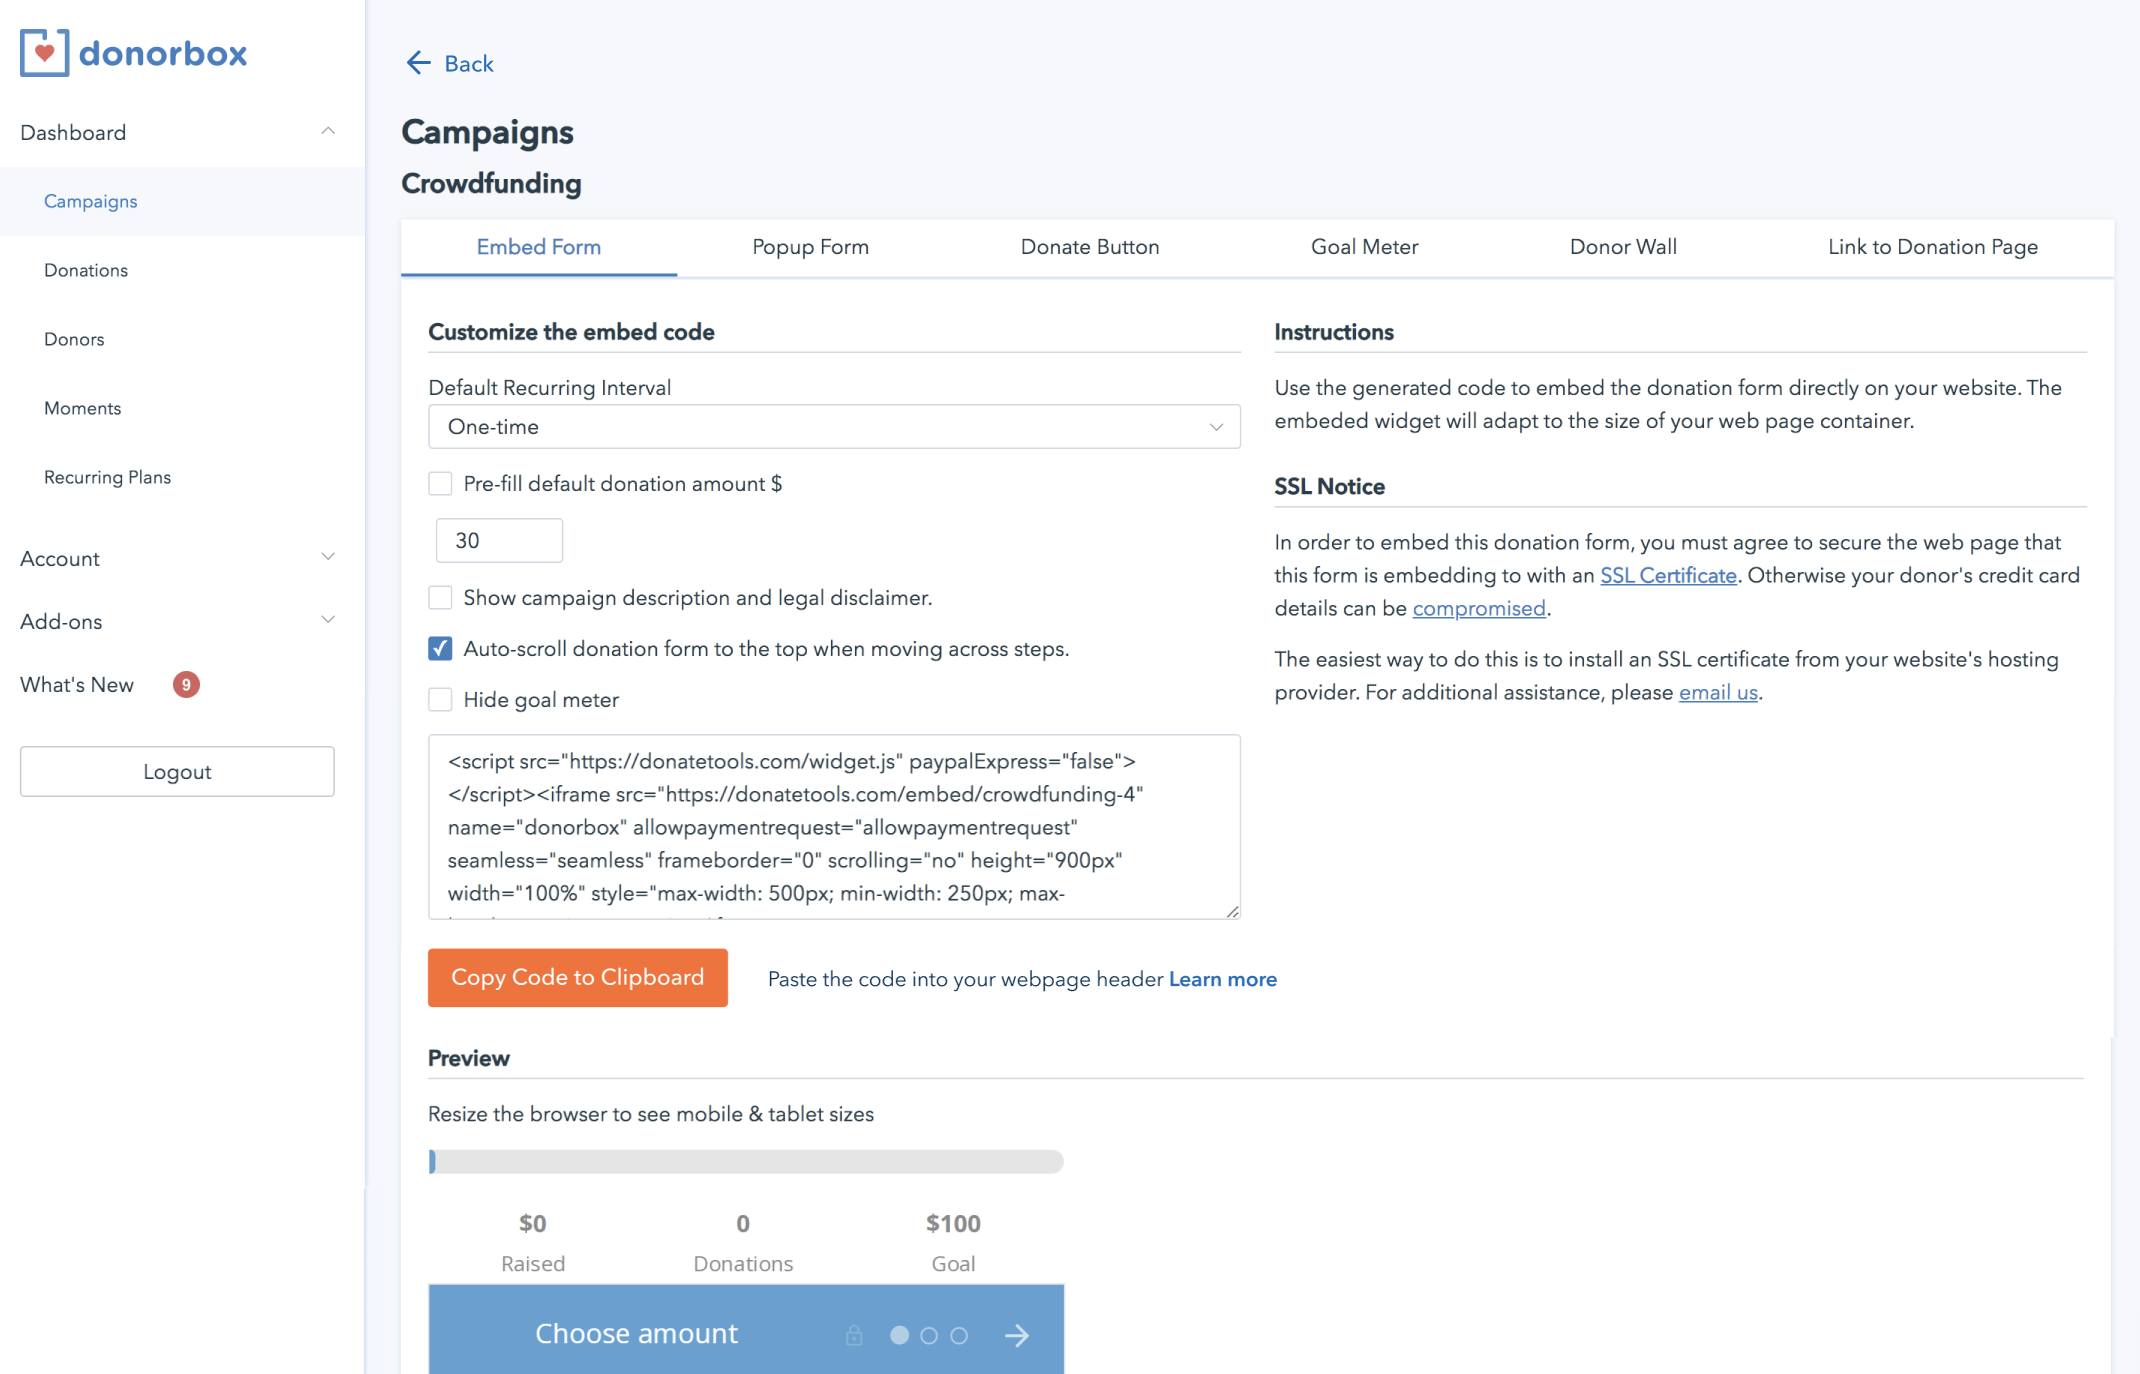Select the second step dot in preview
This screenshot has width=2140, height=1374.
[929, 1335]
